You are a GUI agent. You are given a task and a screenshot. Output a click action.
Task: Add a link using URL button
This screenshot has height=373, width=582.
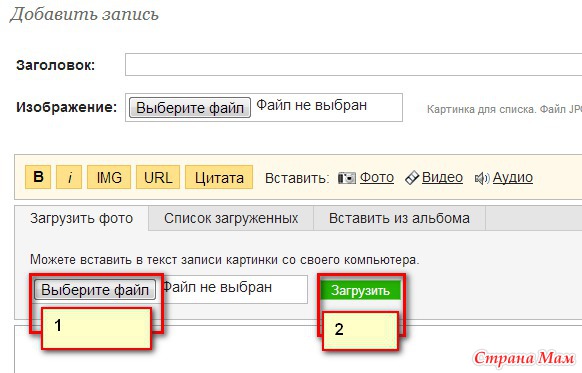(x=158, y=177)
